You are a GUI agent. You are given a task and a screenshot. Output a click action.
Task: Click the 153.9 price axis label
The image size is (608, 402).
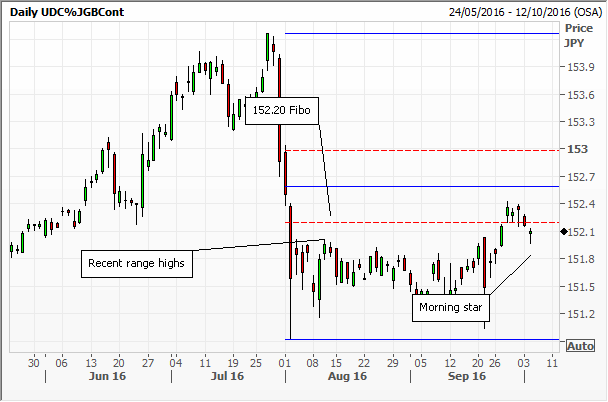(581, 68)
